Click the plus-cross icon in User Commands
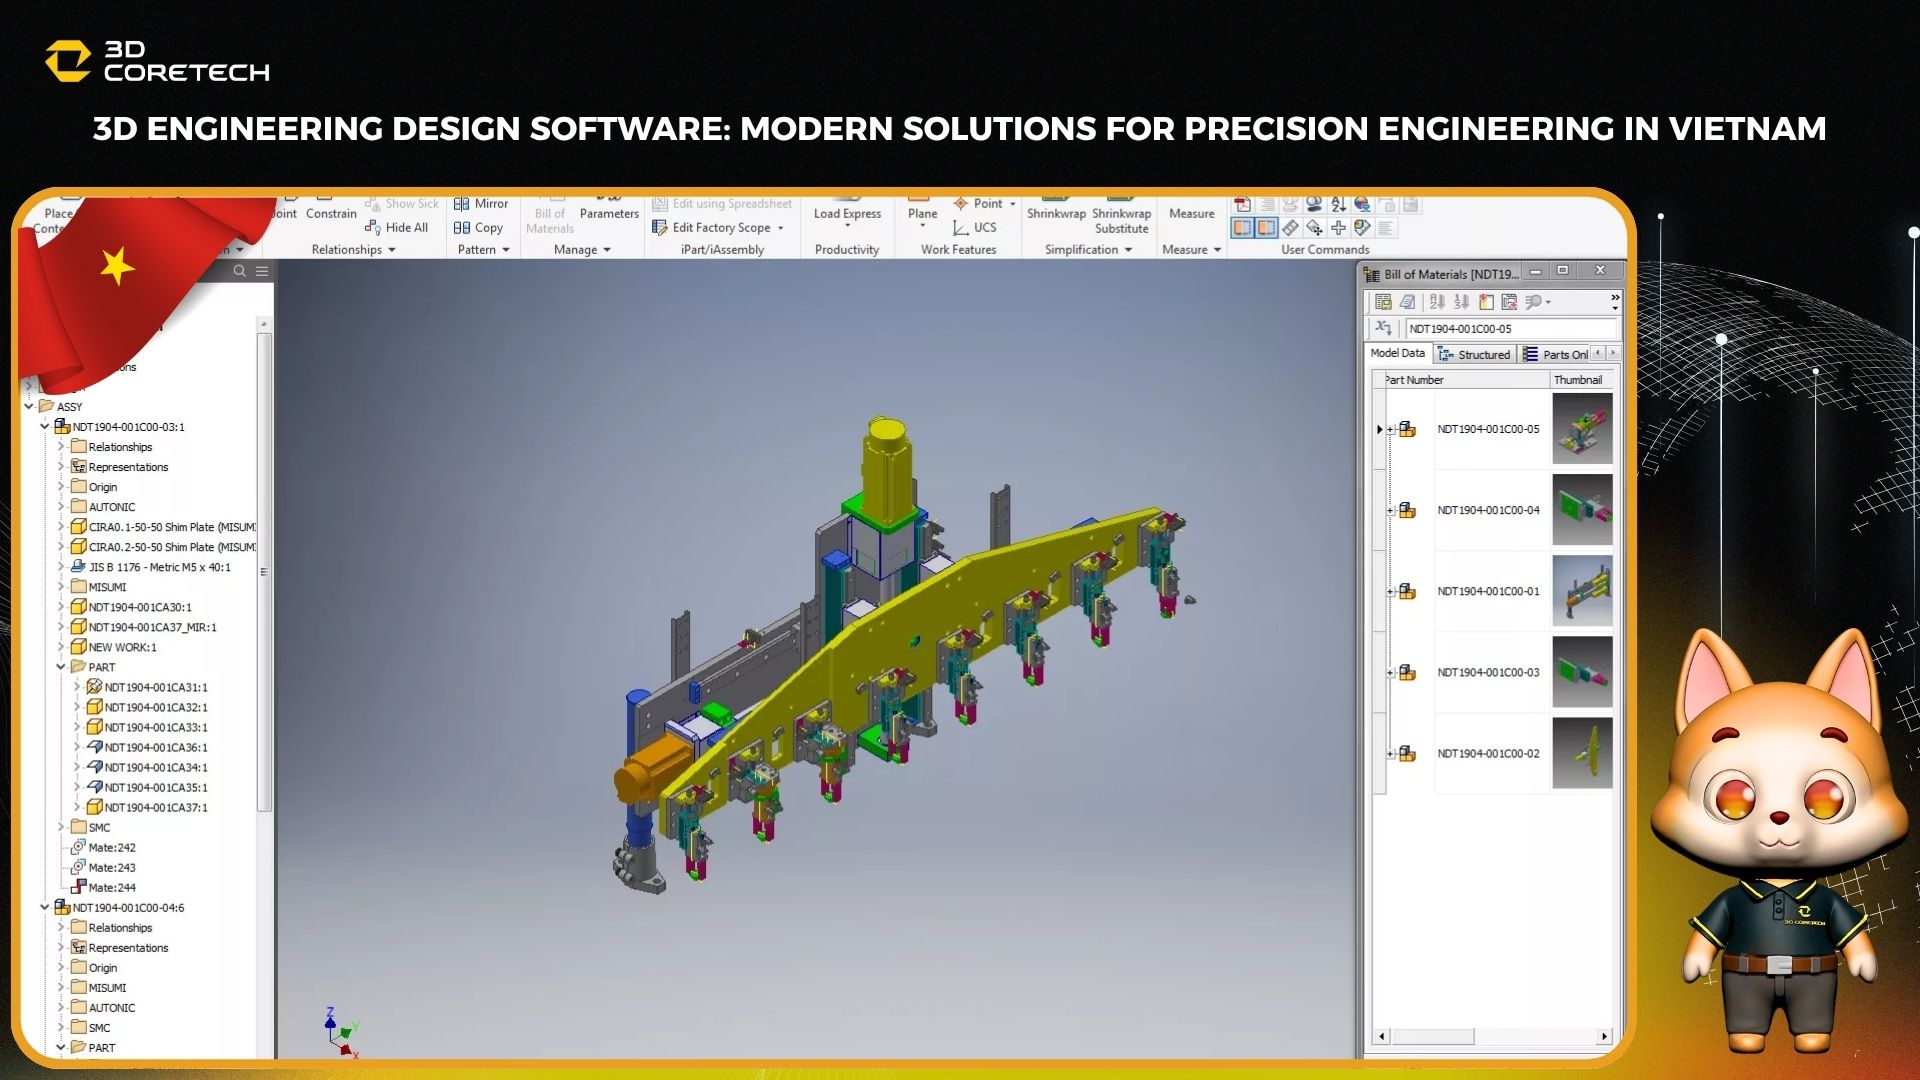 point(1338,228)
